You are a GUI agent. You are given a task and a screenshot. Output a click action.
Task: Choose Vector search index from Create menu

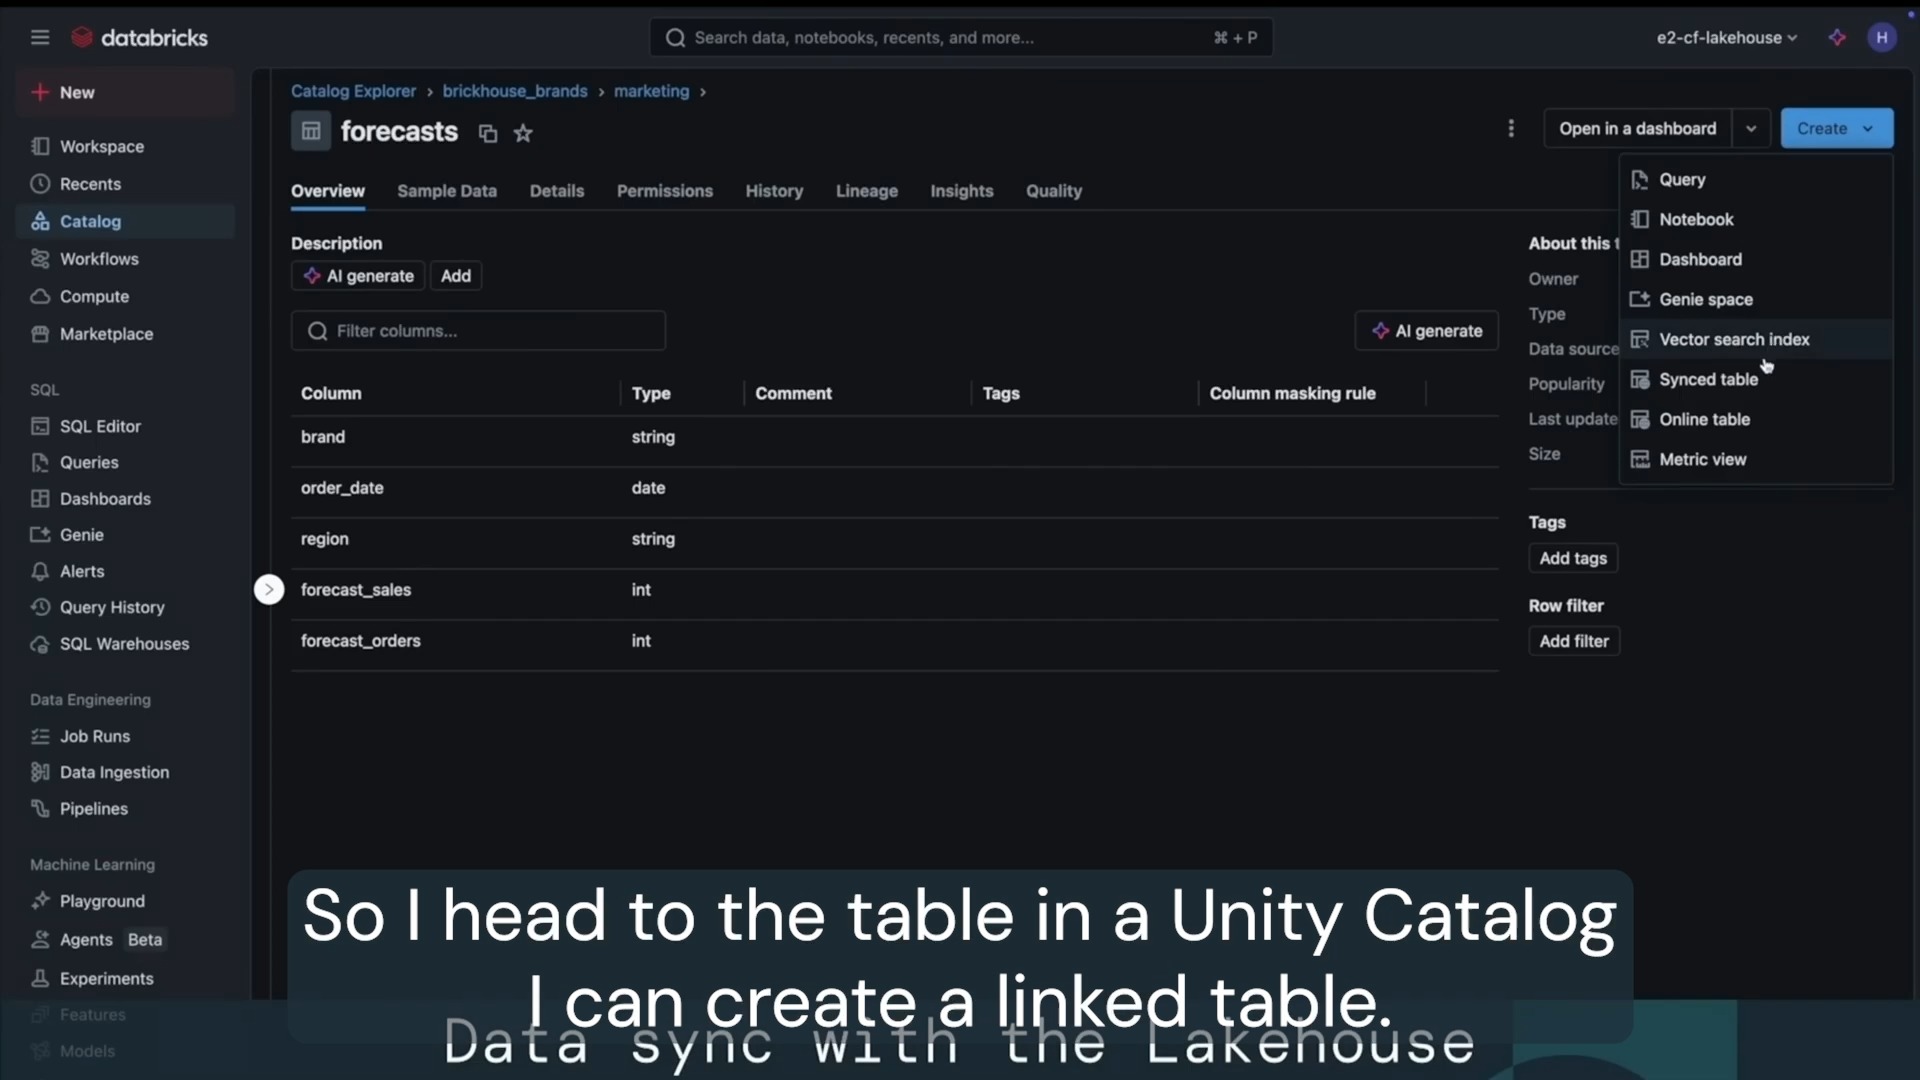point(1756,339)
